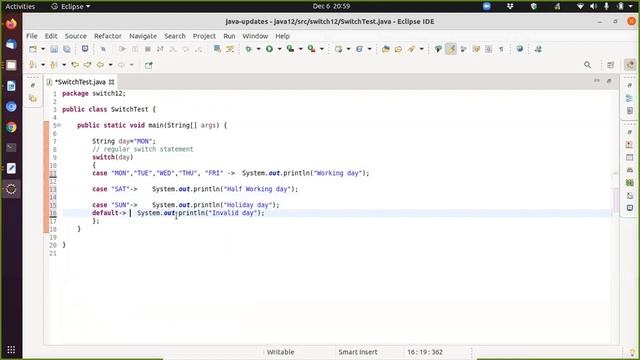Open the Debug configurations dropdown arrow
This screenshot has width=640, height=360.
258,49
